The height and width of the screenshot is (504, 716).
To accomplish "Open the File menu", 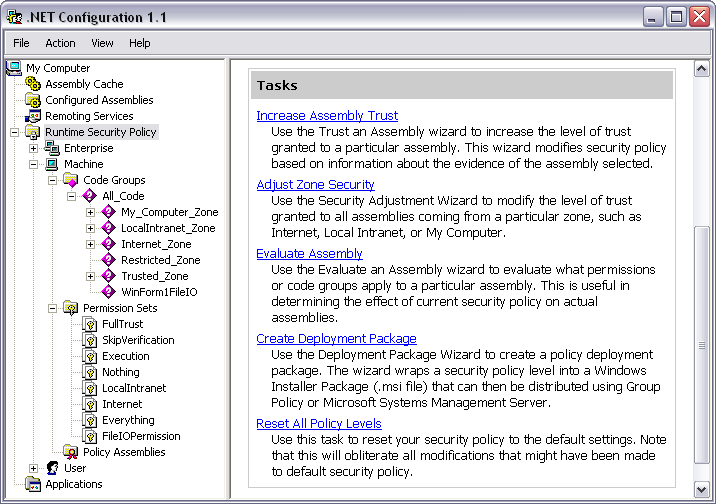I will click(x=21, y=43).
